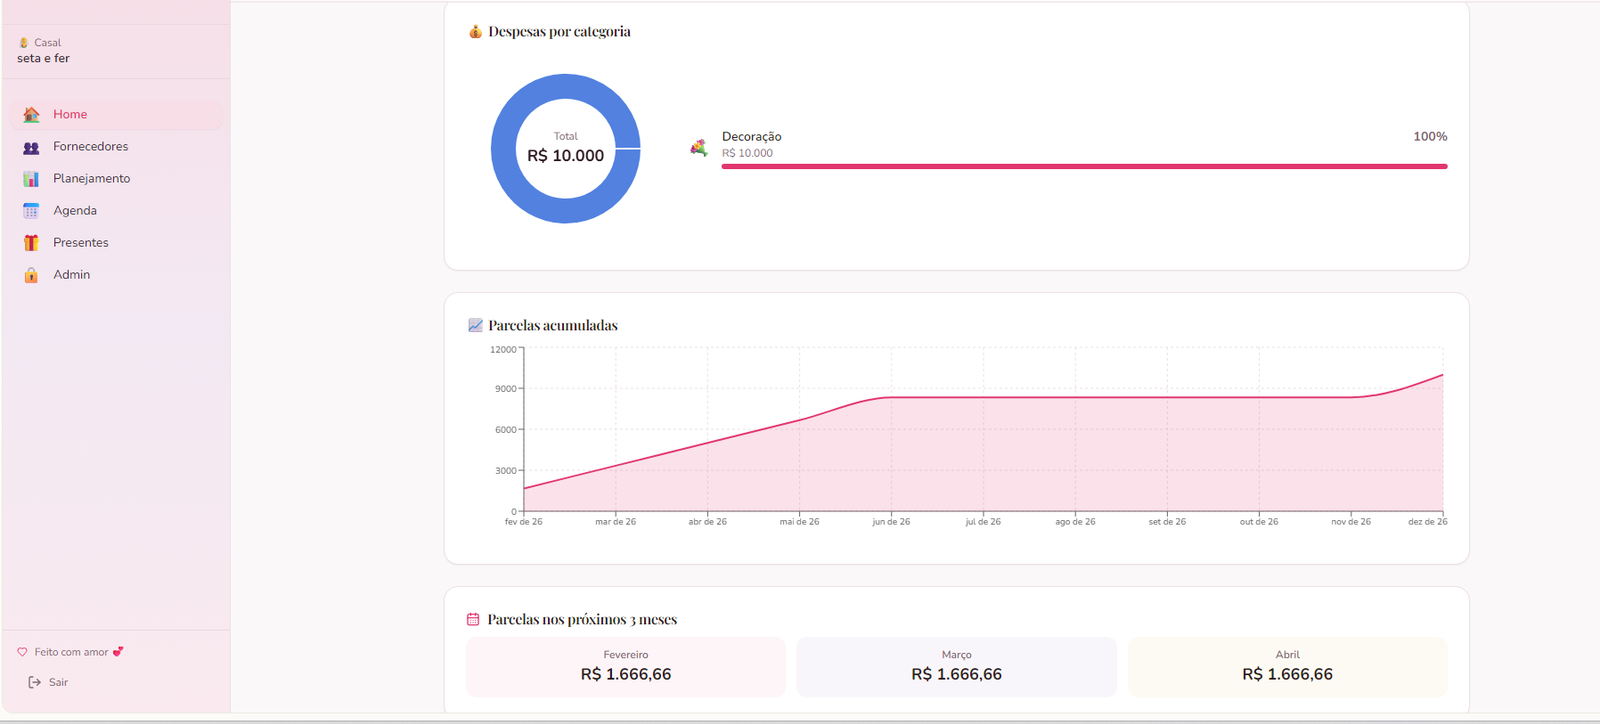Log out with the Sair link
This screenshot has height=724, width=1600.
click(48, 682)
